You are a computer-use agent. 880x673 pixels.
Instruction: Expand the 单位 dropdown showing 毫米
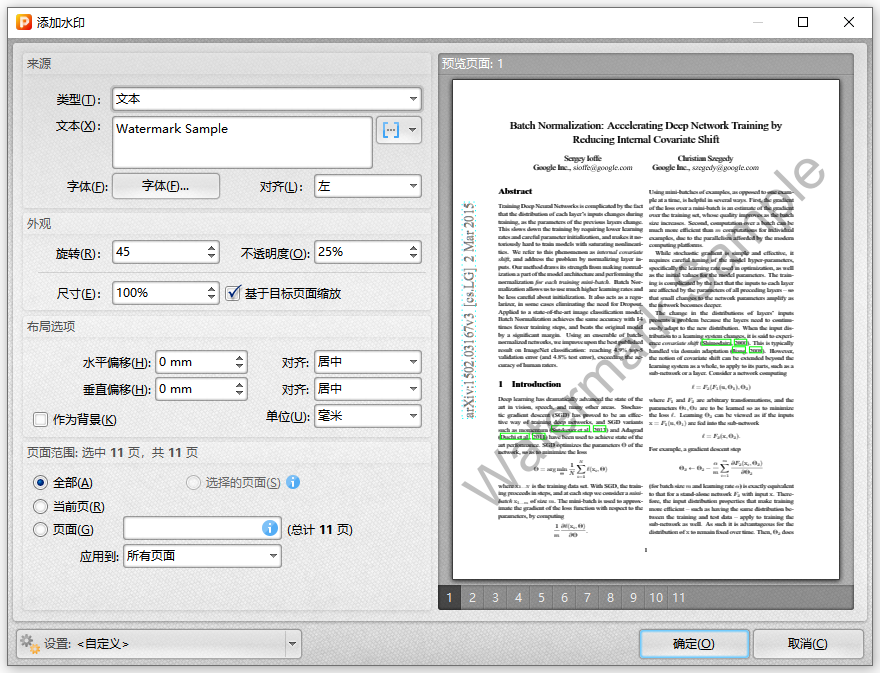point(367,416)
